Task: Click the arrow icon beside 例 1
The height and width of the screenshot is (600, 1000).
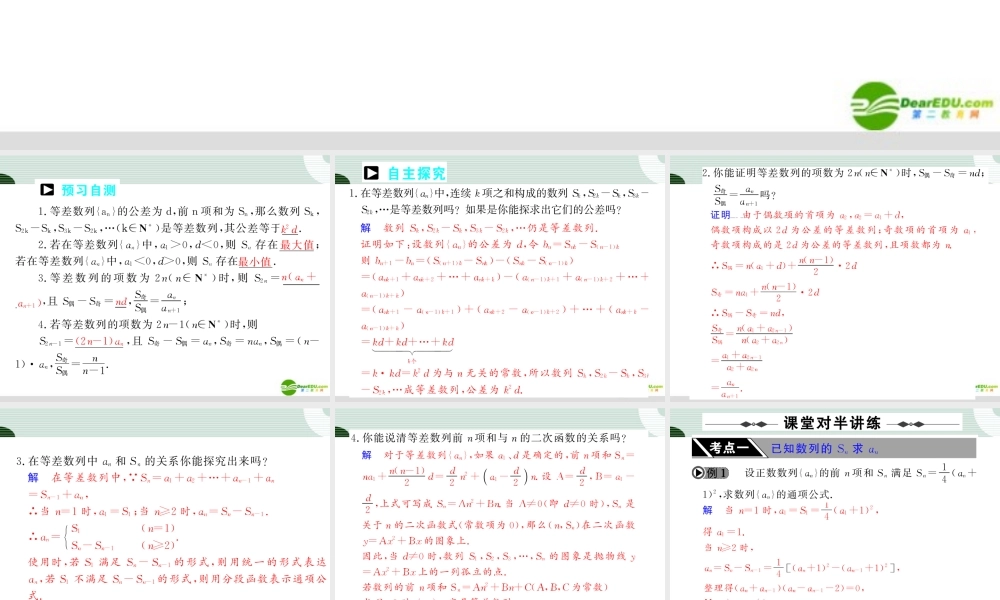Action: click(x=698, y=472)
